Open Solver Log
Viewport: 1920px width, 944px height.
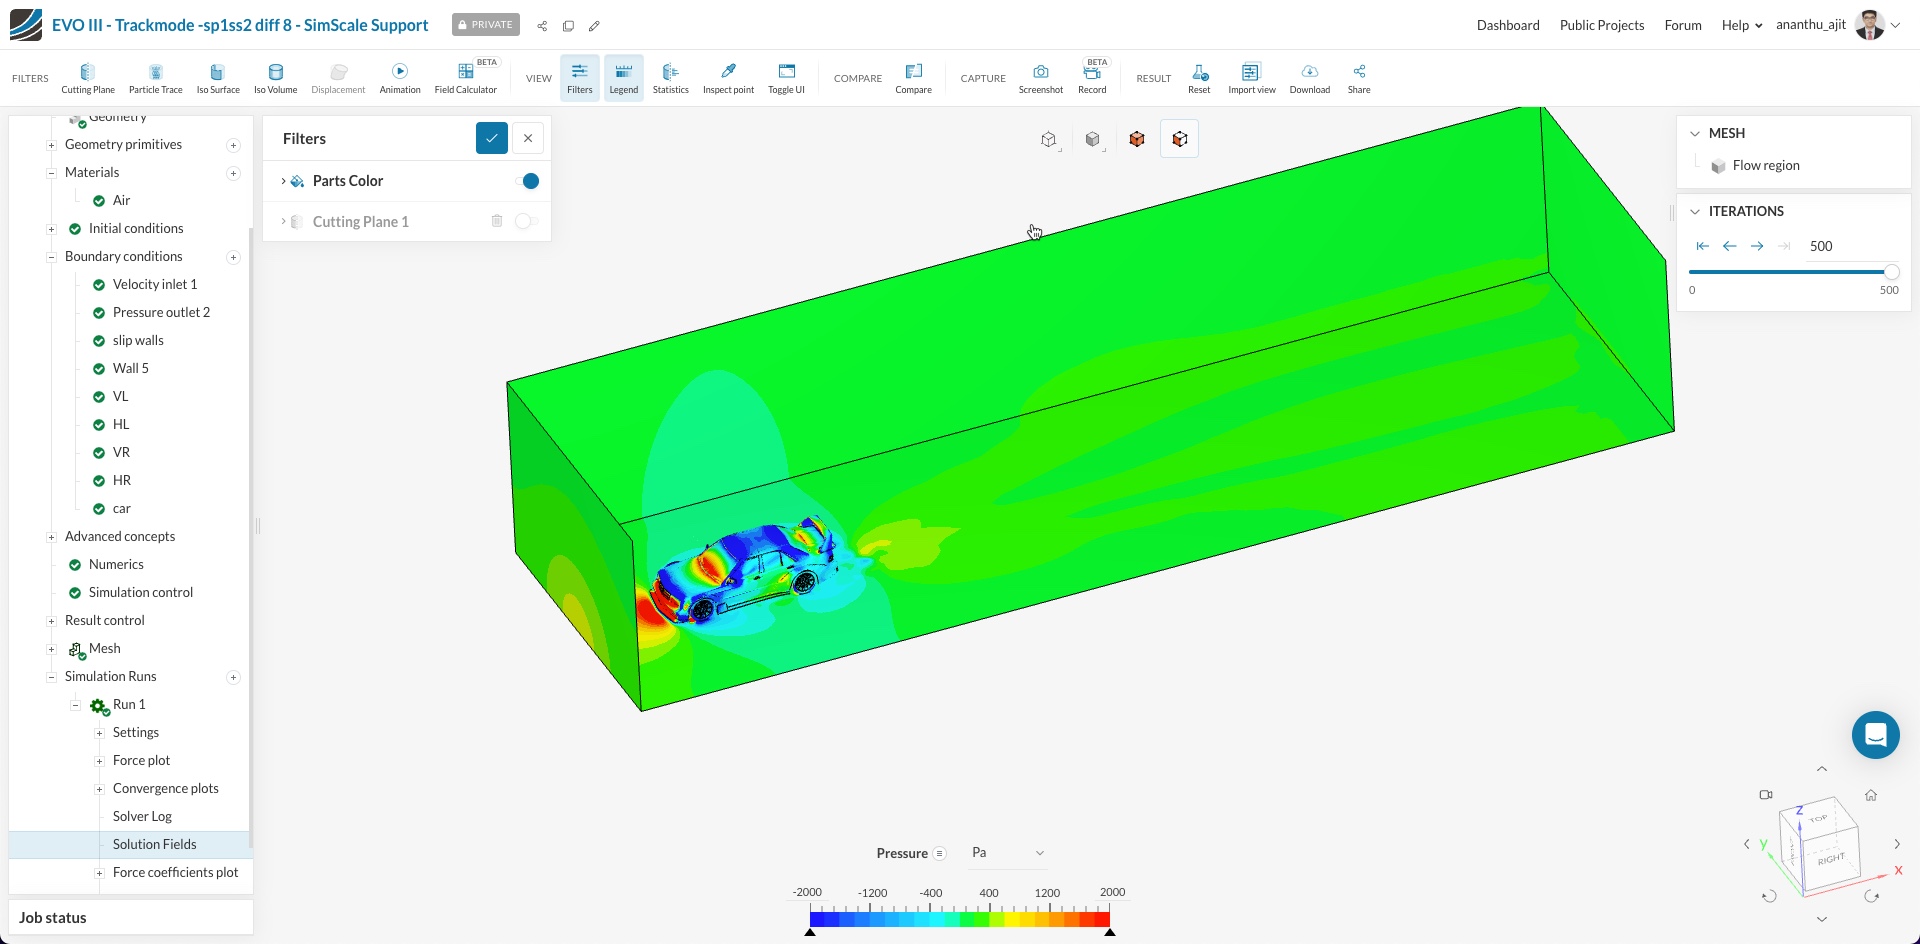[x=142, y=816]
